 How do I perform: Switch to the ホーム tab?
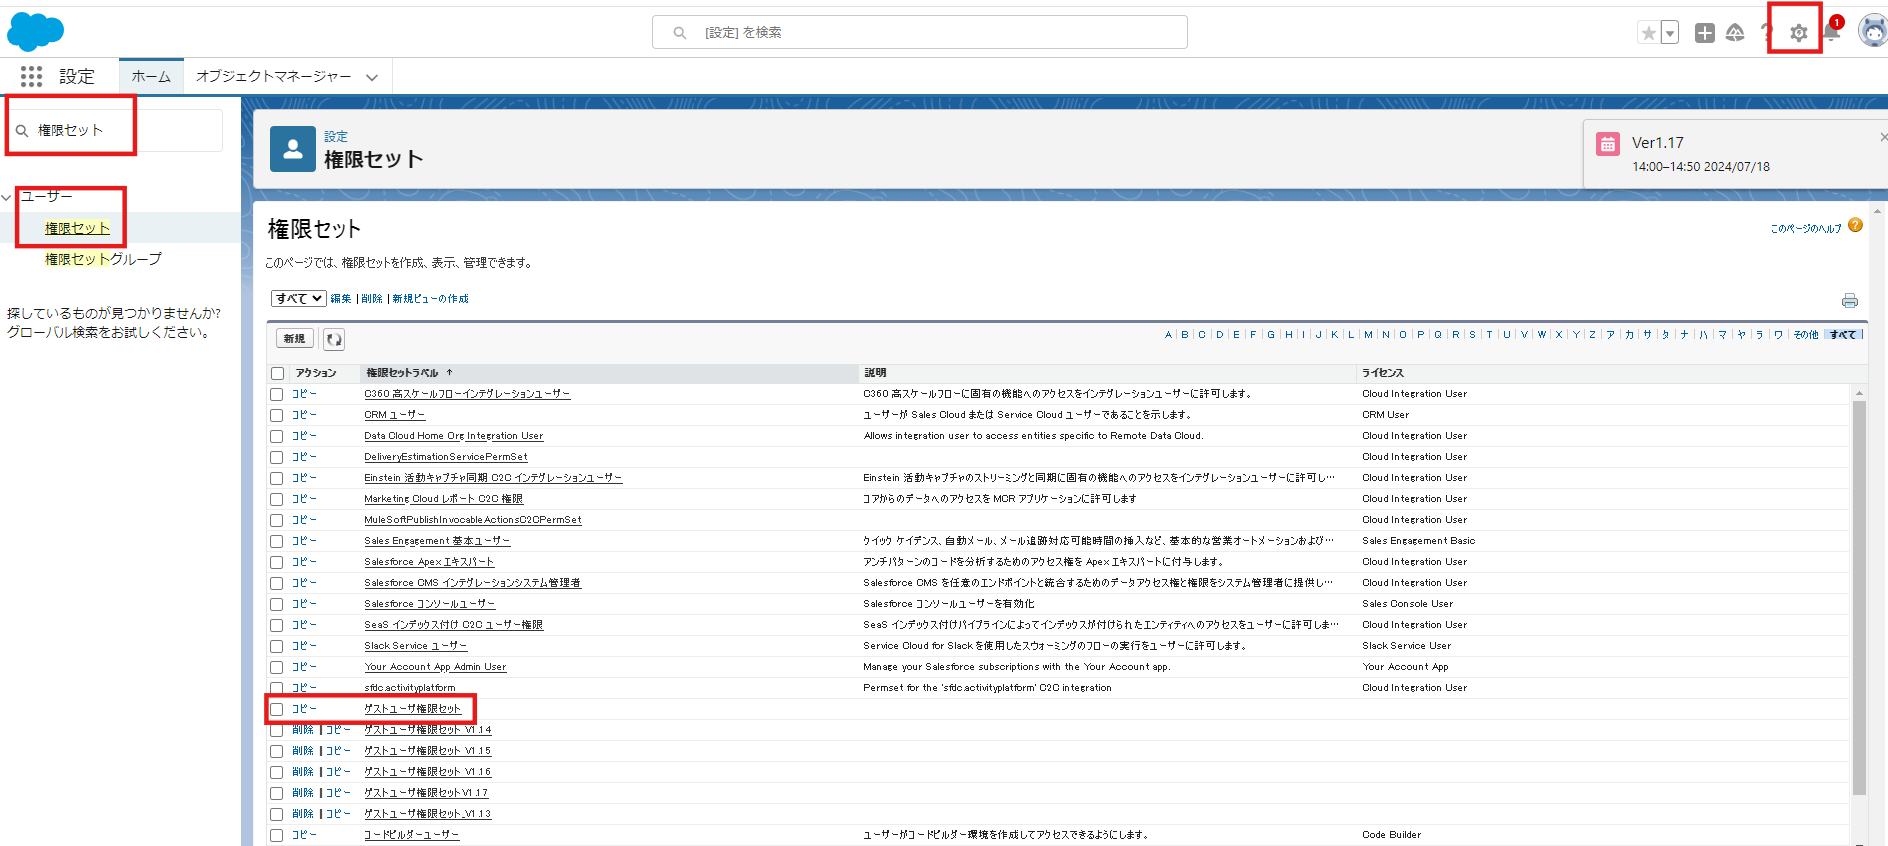pyautogui.click(x=151, y=76)
